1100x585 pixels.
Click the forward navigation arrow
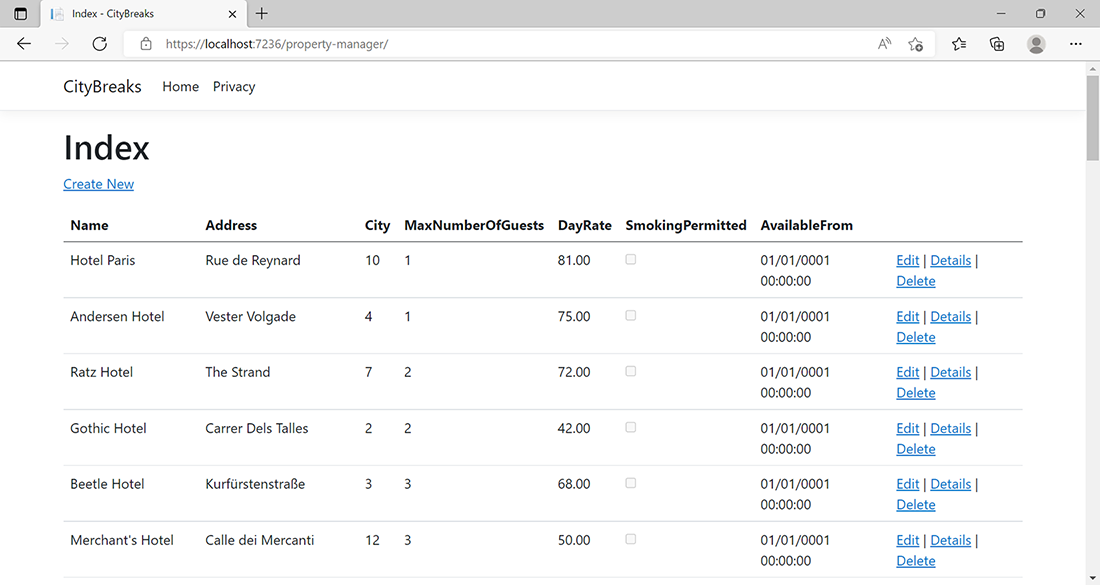pyautogui.click(x=62, y=43)
